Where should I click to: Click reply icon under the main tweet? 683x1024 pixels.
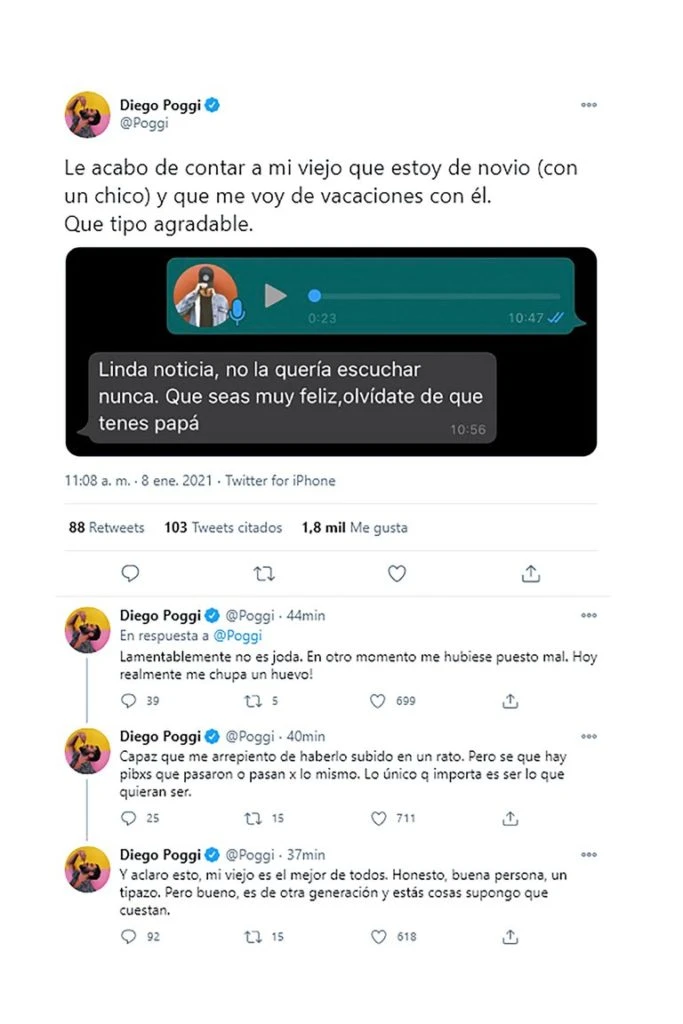[x=129, y=573]
